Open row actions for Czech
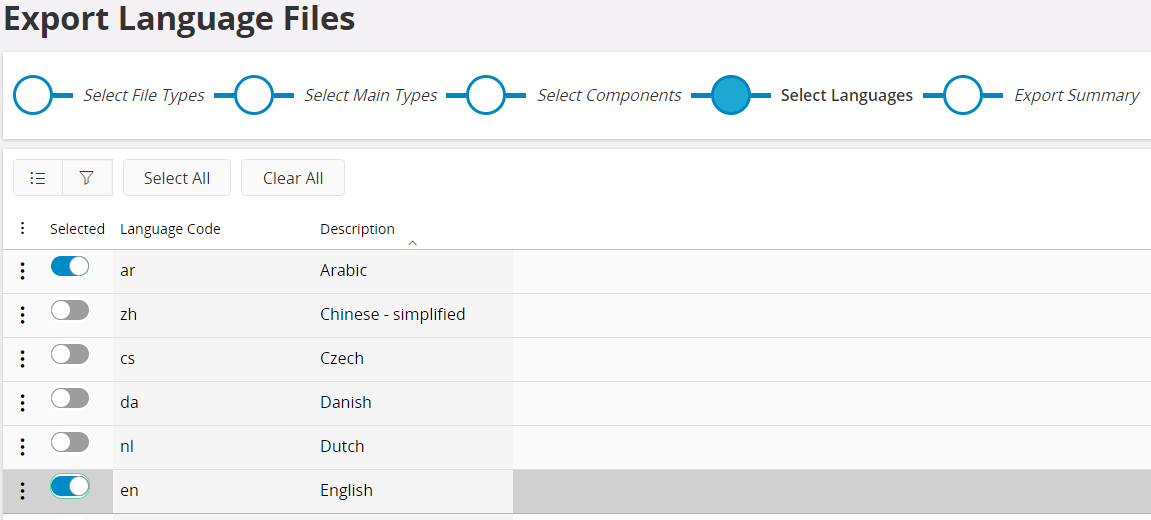1151x520 pixels. (x=23, y=359)
